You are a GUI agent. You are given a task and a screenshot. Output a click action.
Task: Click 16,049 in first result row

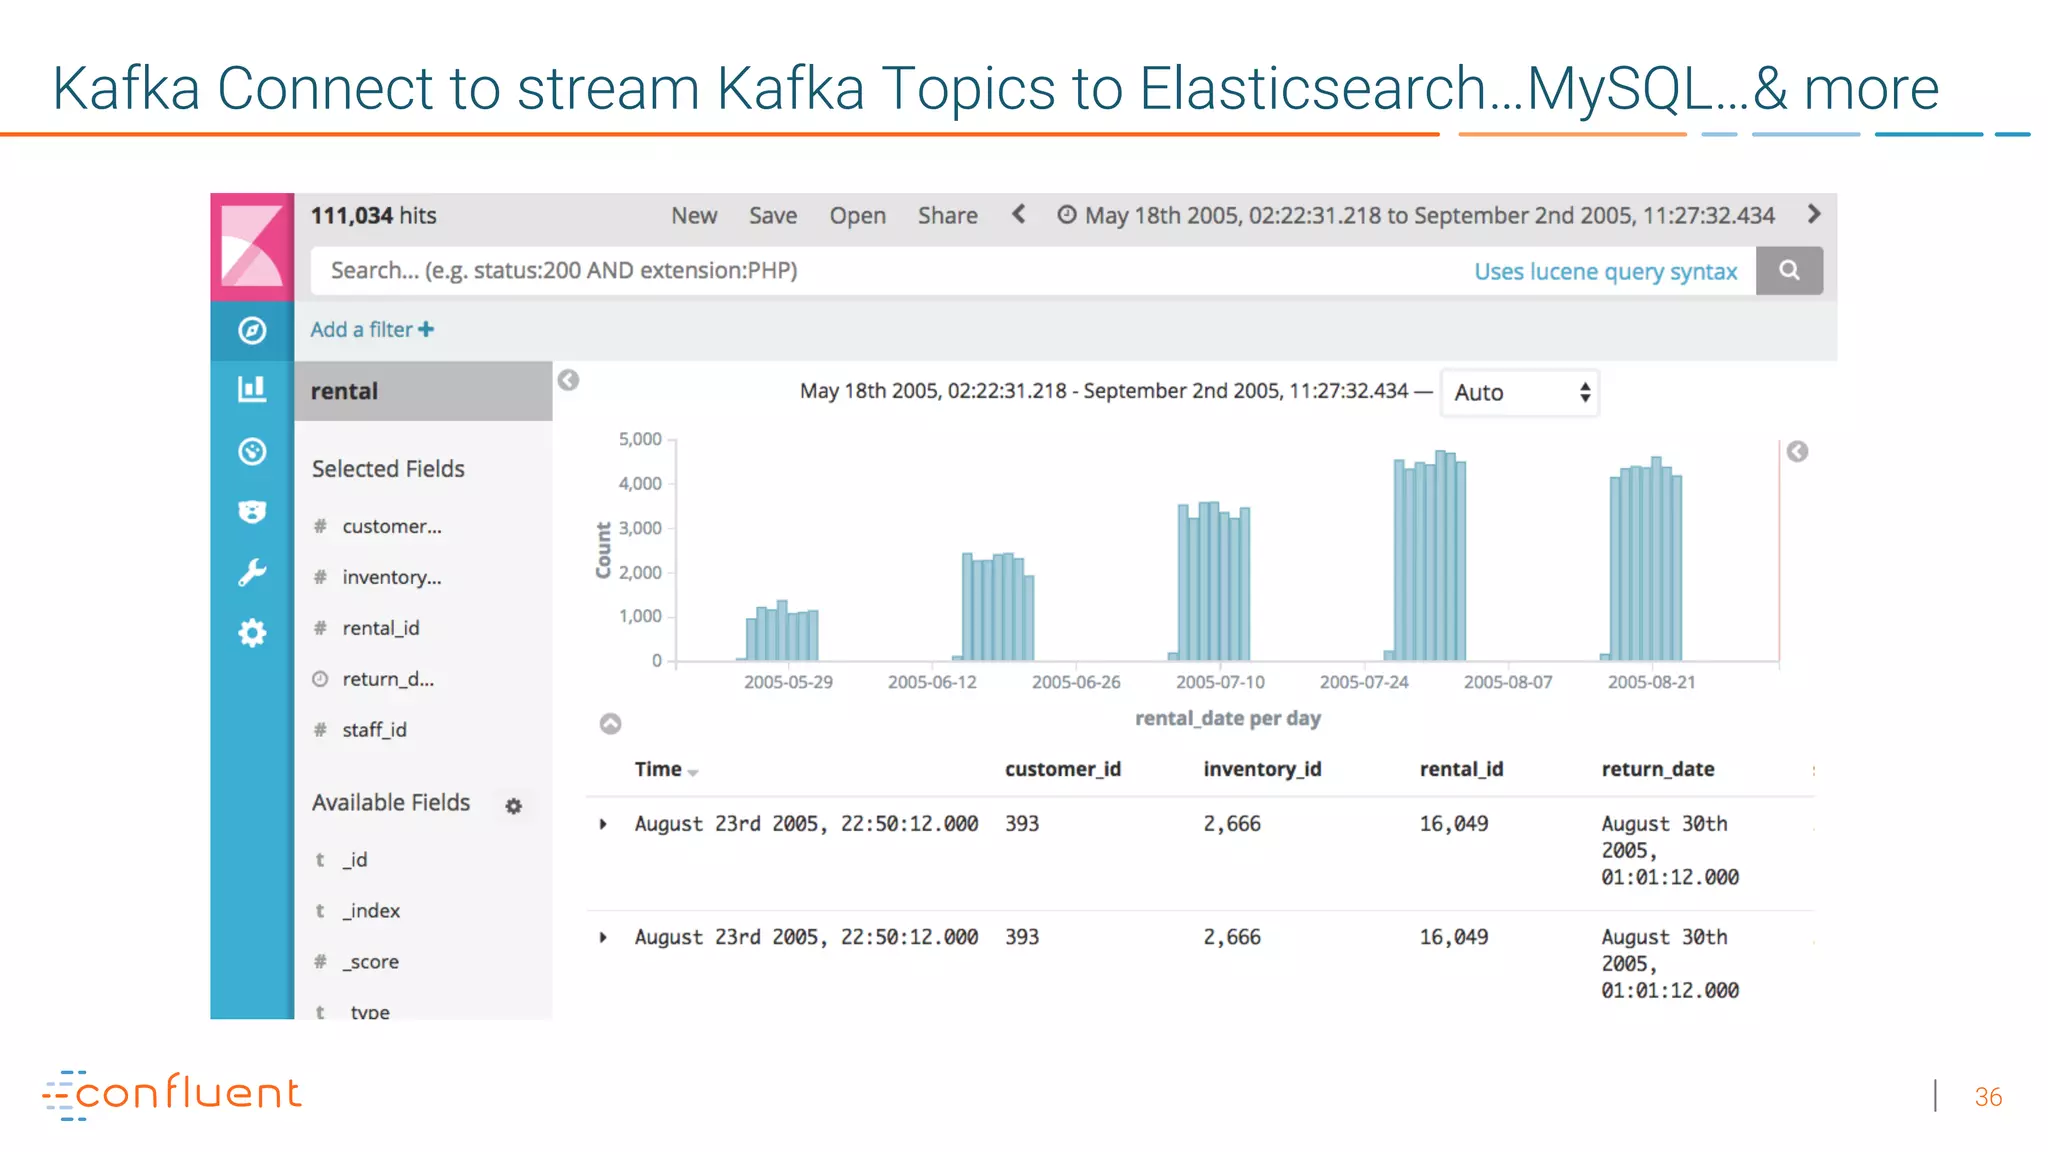click(1454, 824)
